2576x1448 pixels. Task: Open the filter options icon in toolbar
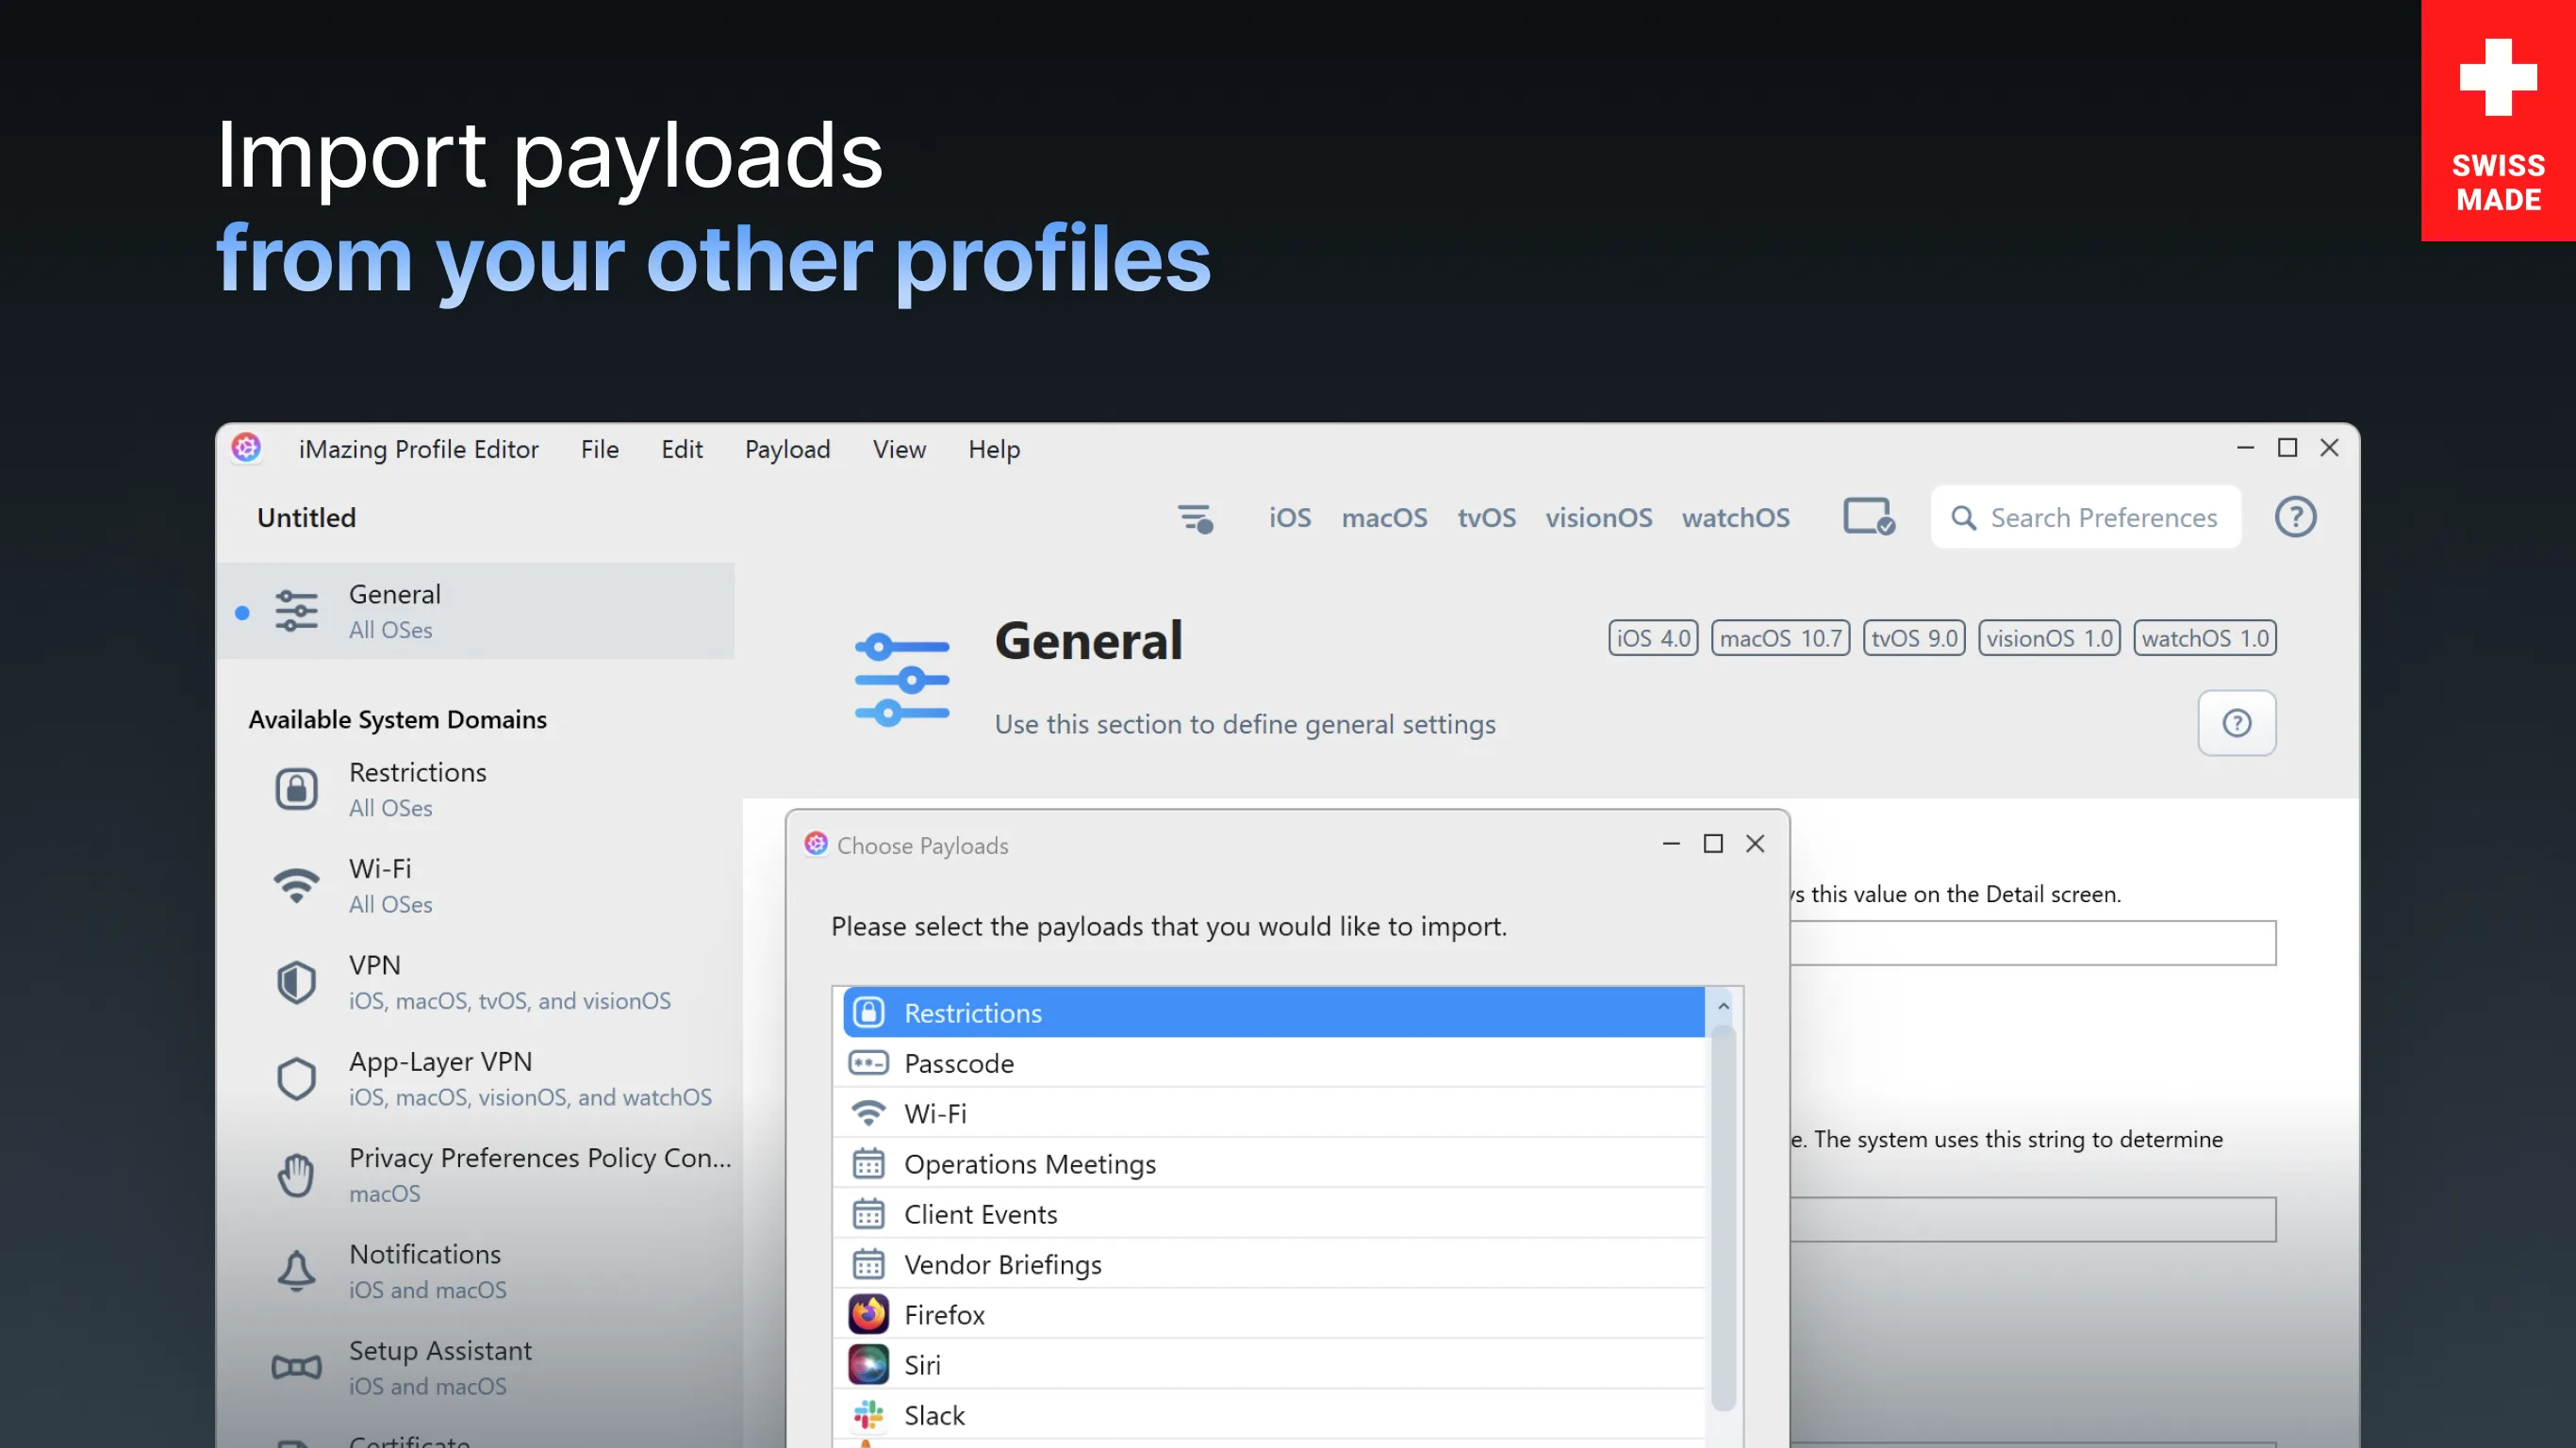click(1195, 518)
